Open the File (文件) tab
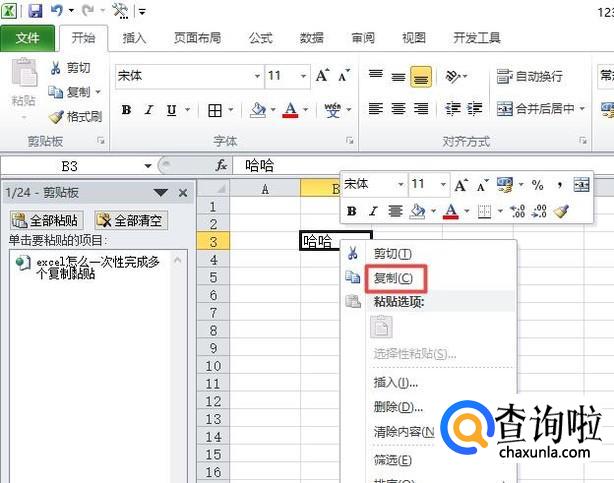 [27, 38]
